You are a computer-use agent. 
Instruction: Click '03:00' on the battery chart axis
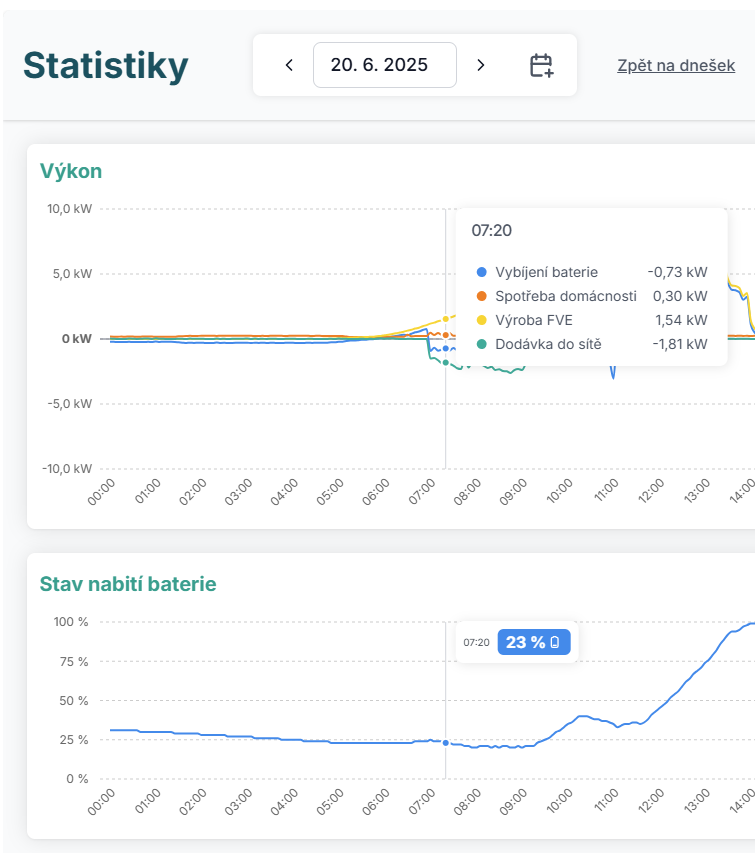tap(238, 802)
